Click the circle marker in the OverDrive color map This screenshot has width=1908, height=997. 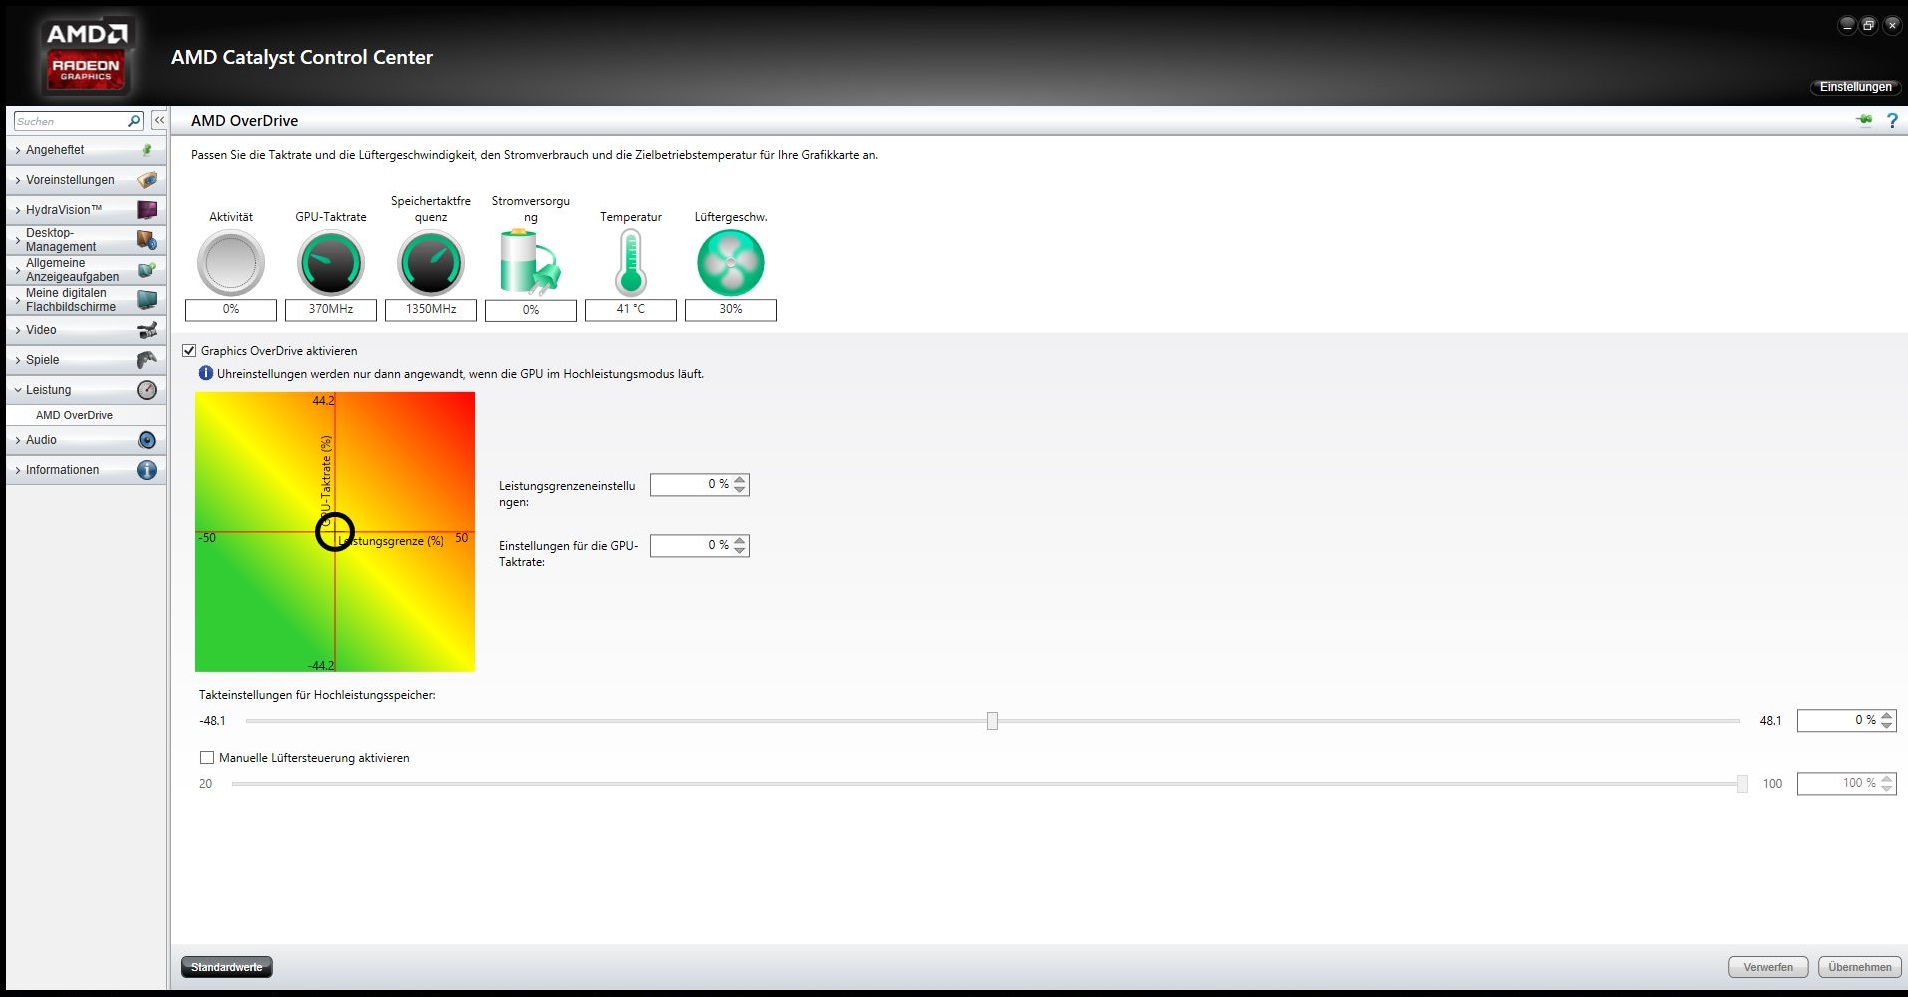[335, 532]
